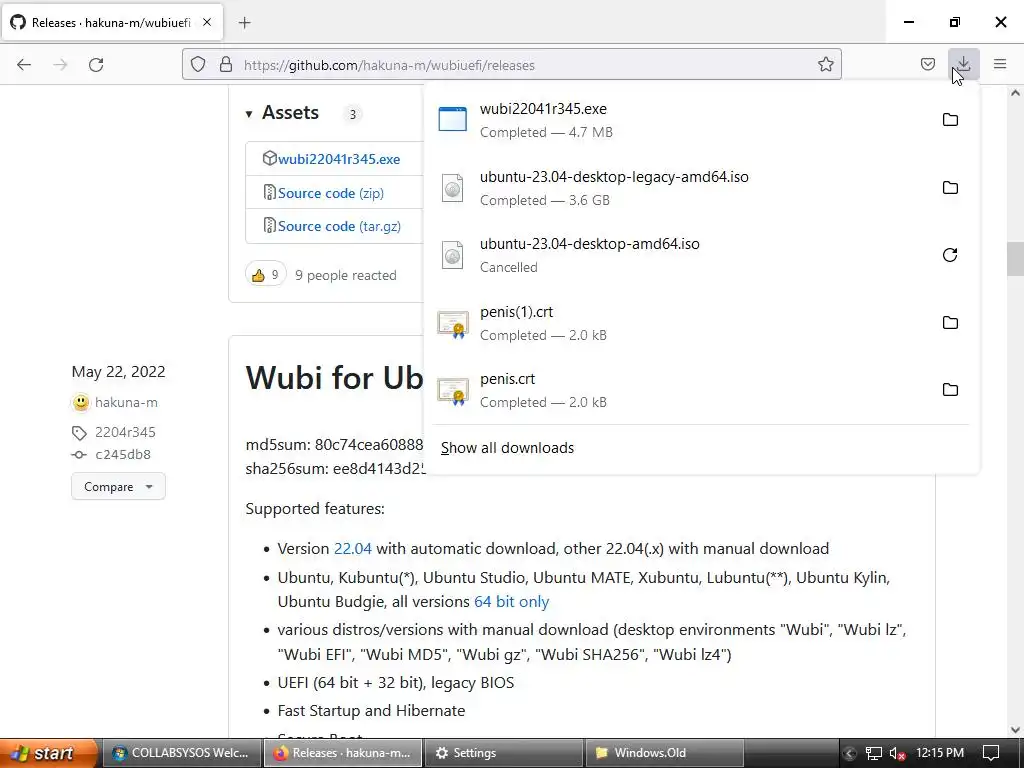The height and width of the screenshot is (768, 1024).
Task: Click Show all downloads
Action: click(x=507, y=448)
